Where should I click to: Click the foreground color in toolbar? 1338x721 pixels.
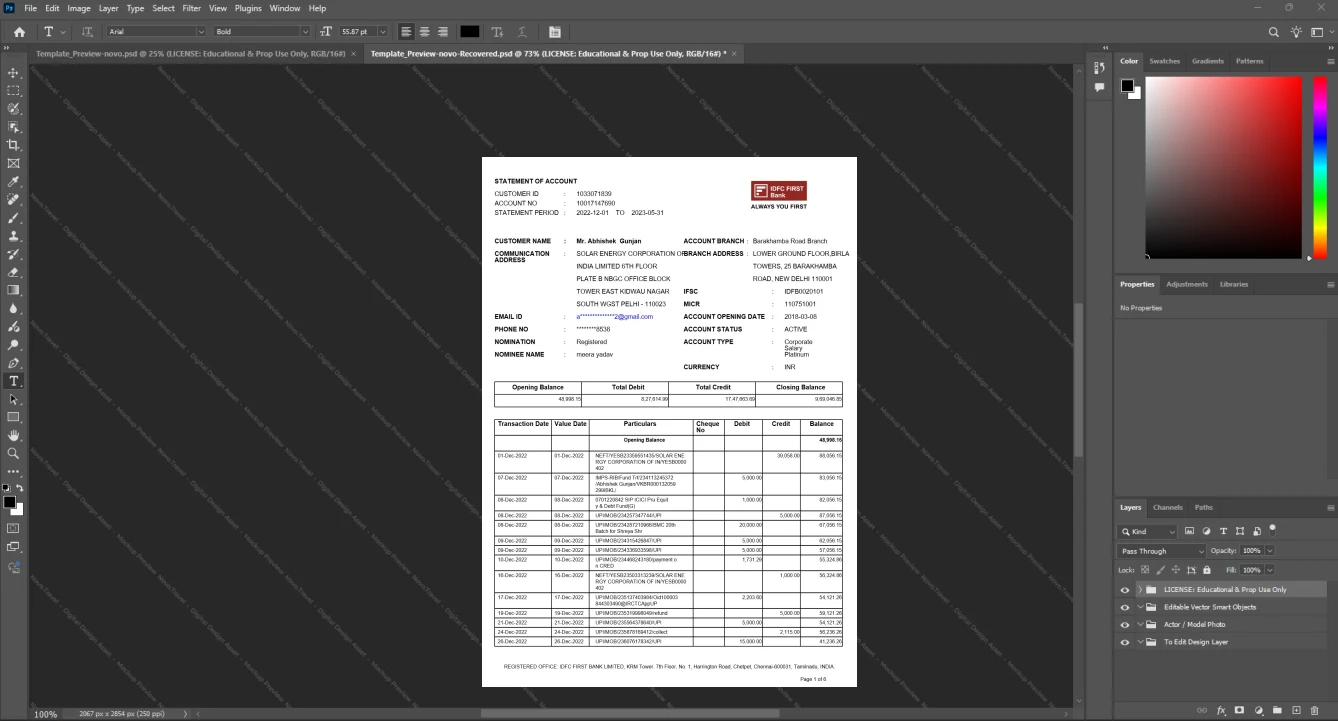coord(9,501)
